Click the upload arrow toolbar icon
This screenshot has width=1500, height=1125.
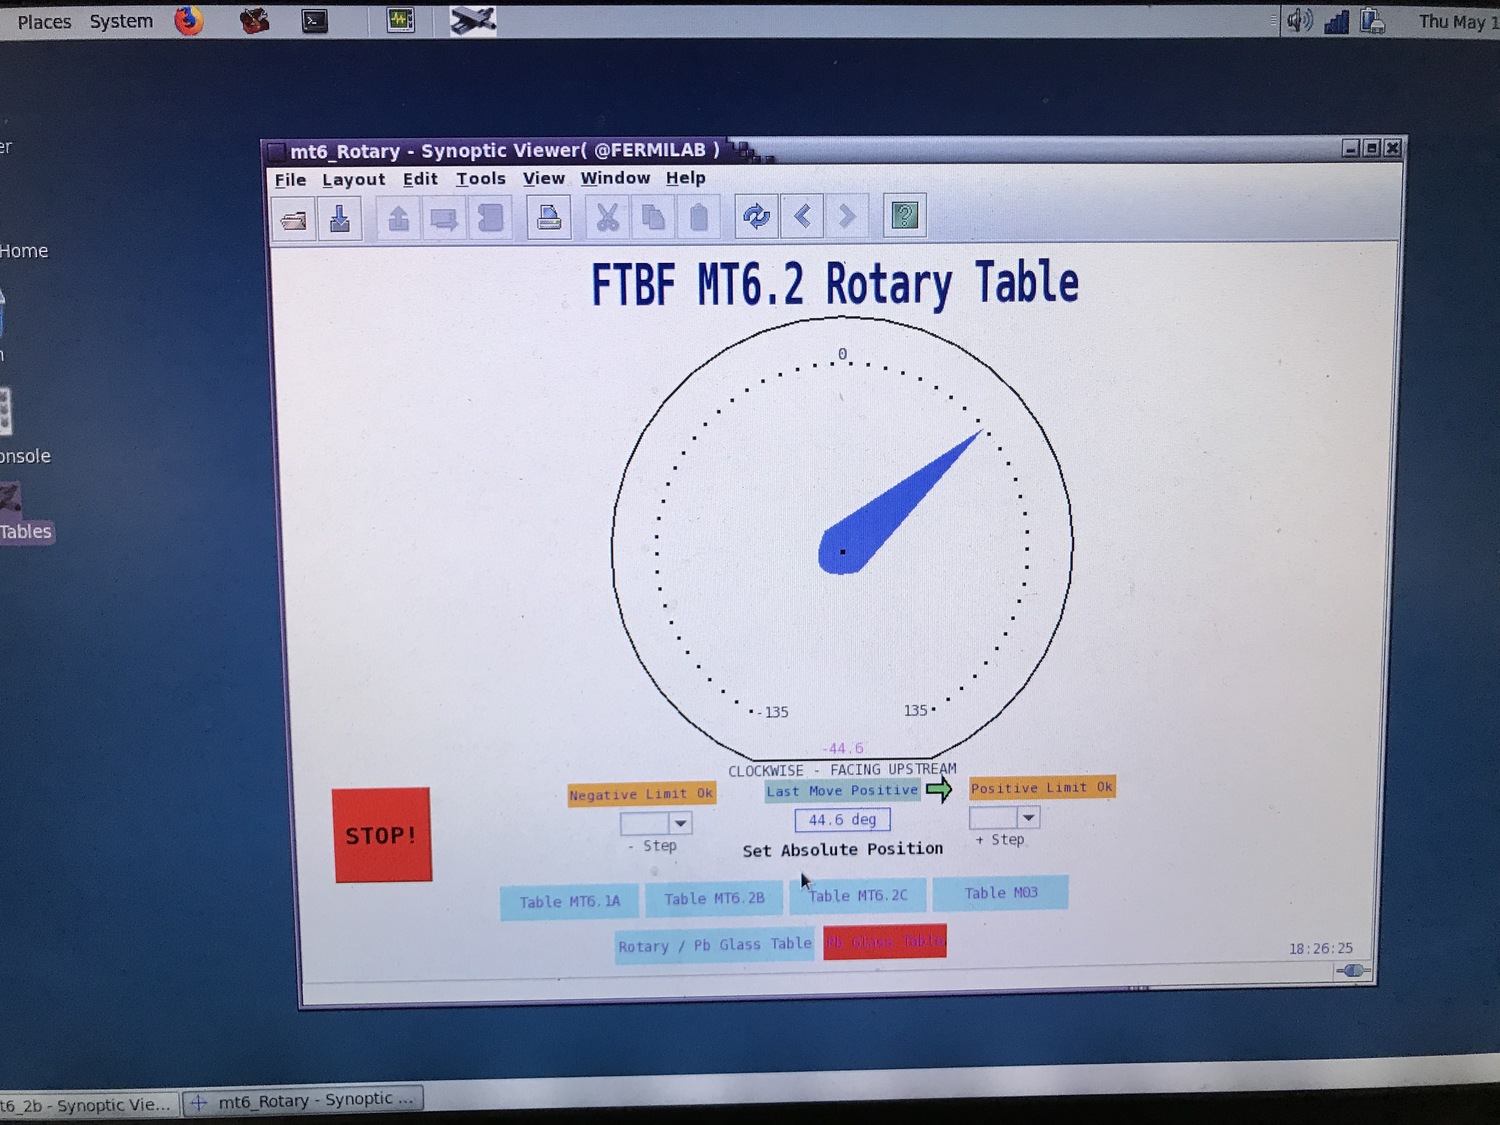click(398, 218)
